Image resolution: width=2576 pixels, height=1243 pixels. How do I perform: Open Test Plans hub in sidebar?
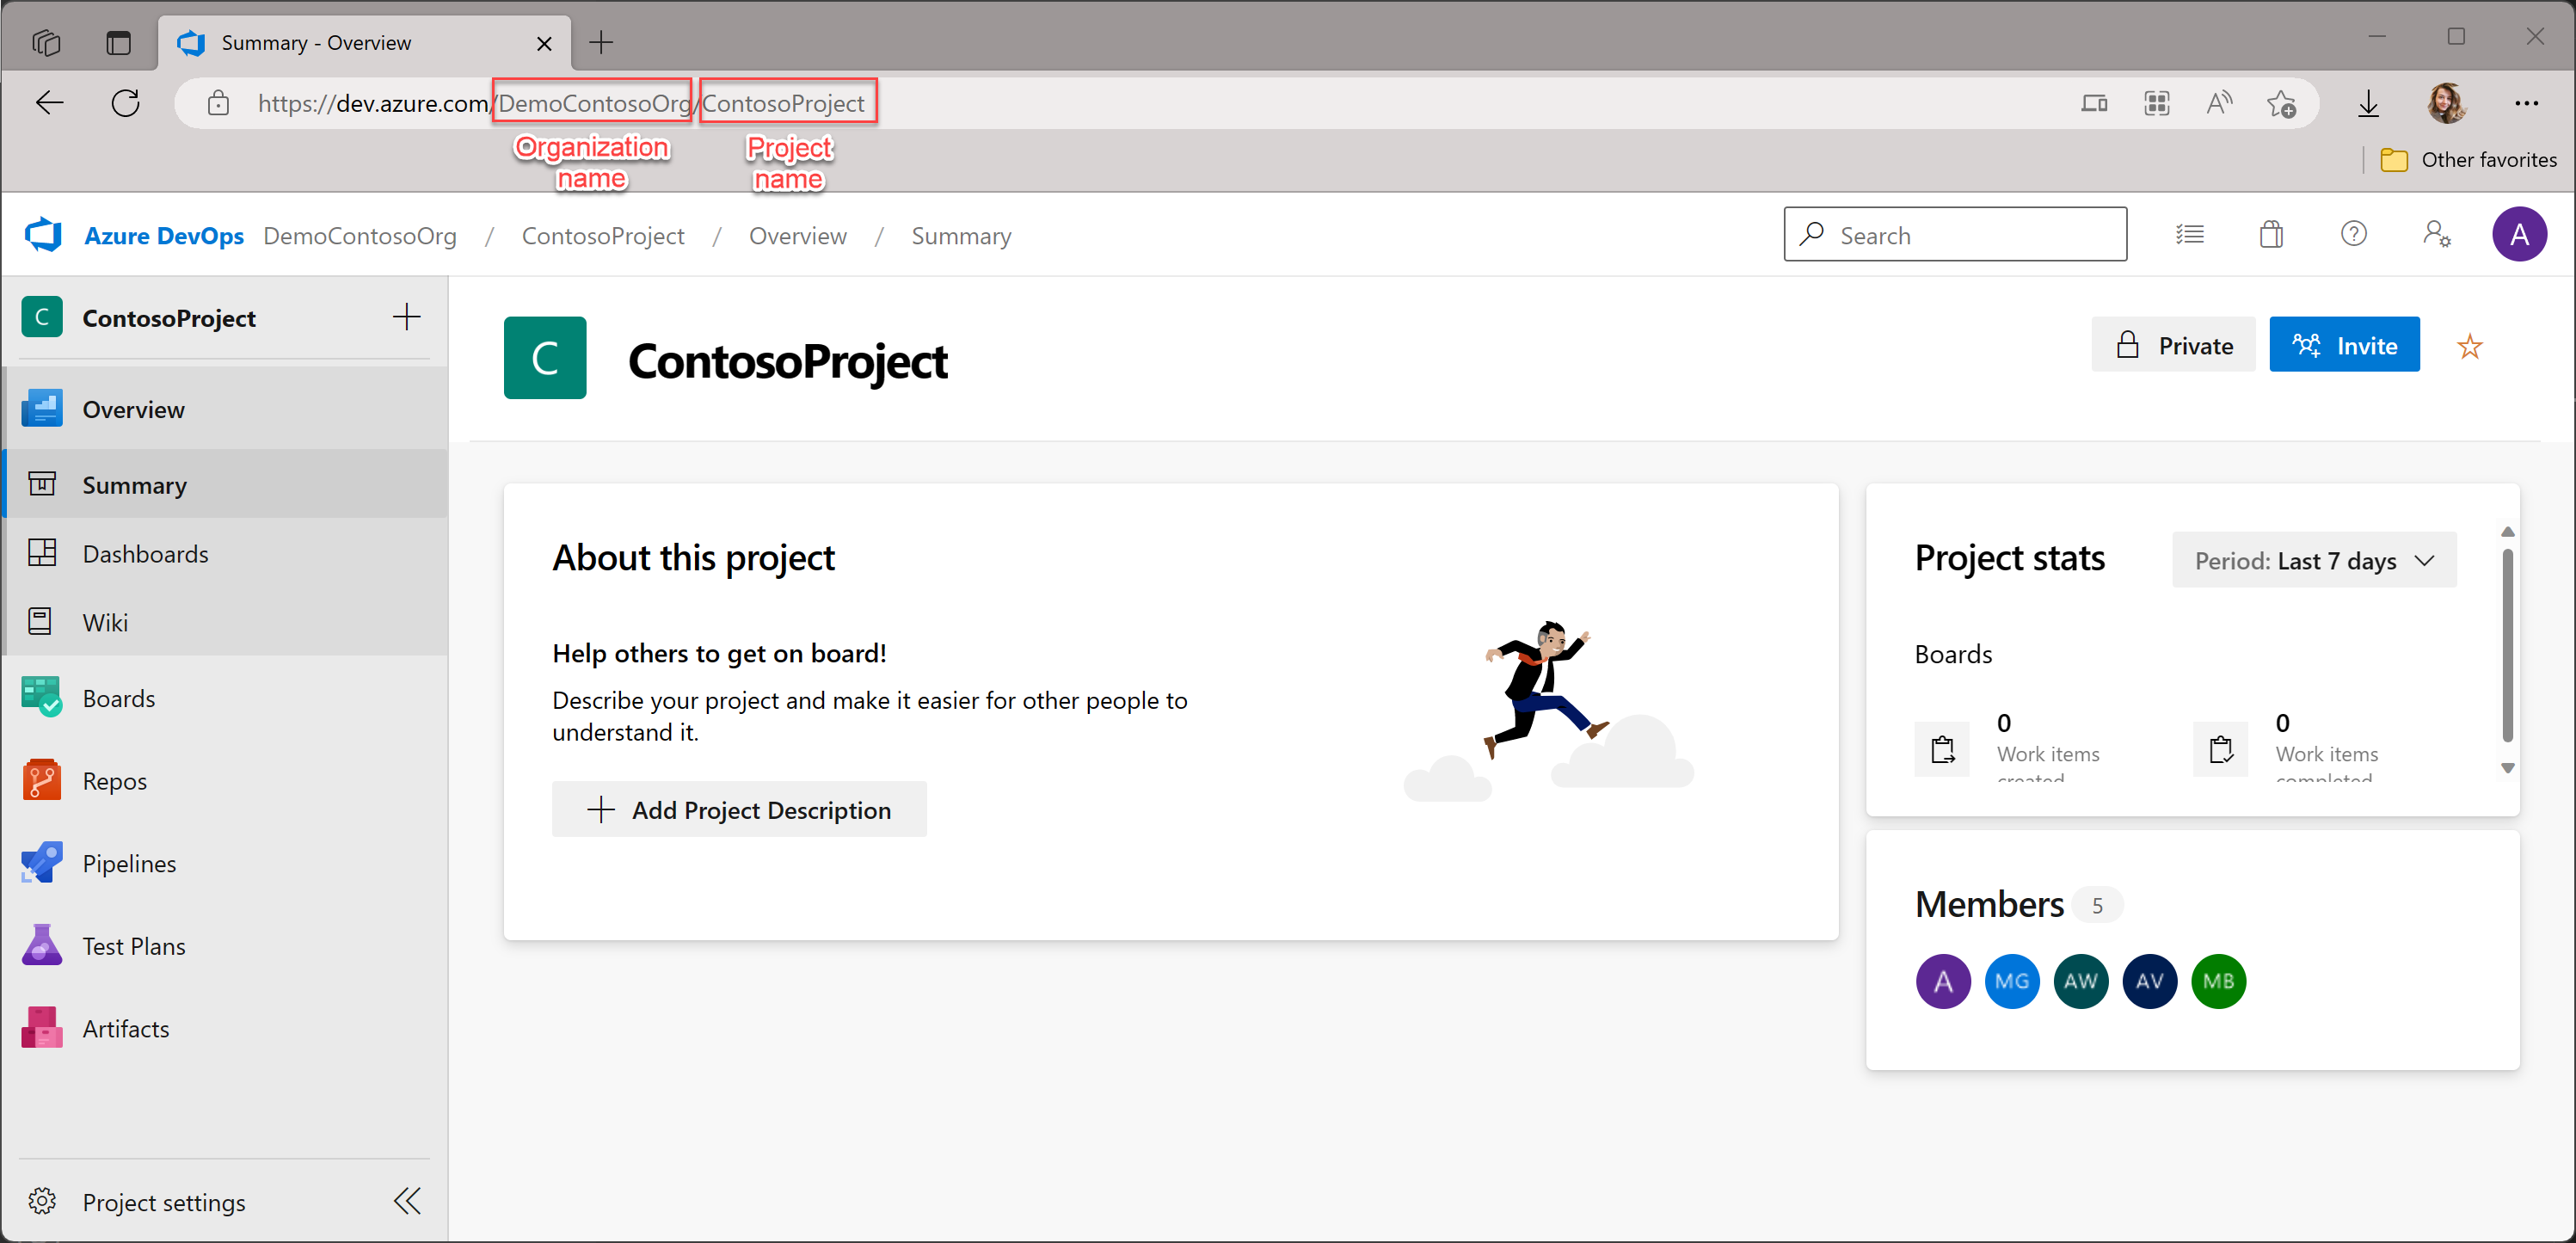[133, 946]
